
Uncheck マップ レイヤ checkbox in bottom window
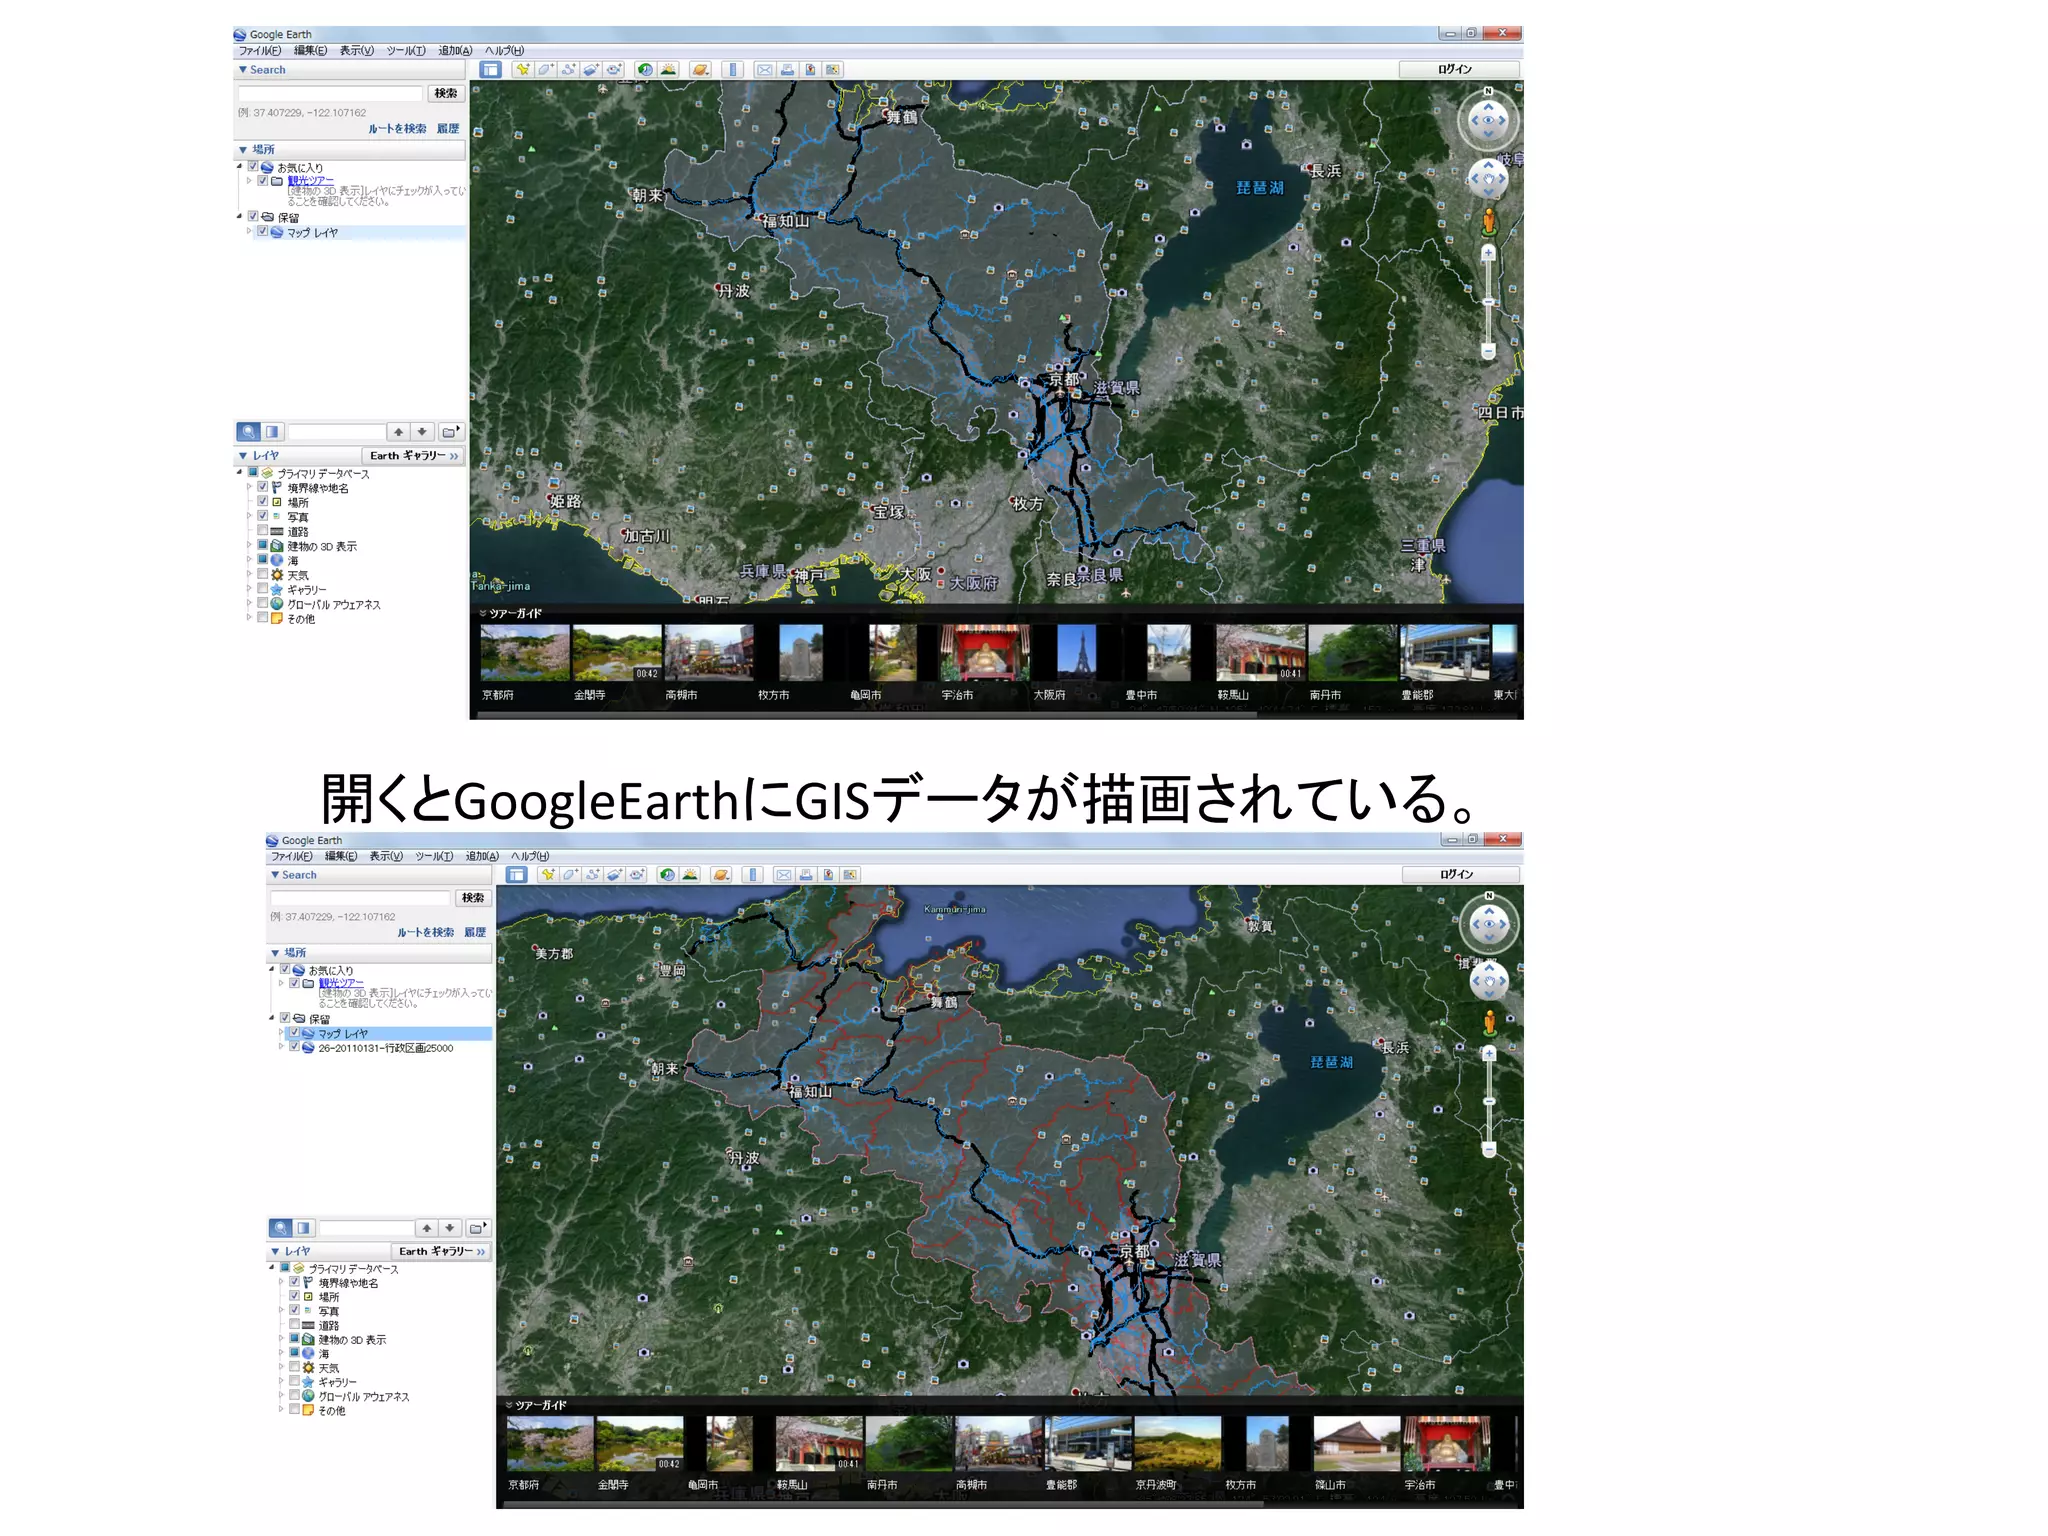tap(295, 1033)
